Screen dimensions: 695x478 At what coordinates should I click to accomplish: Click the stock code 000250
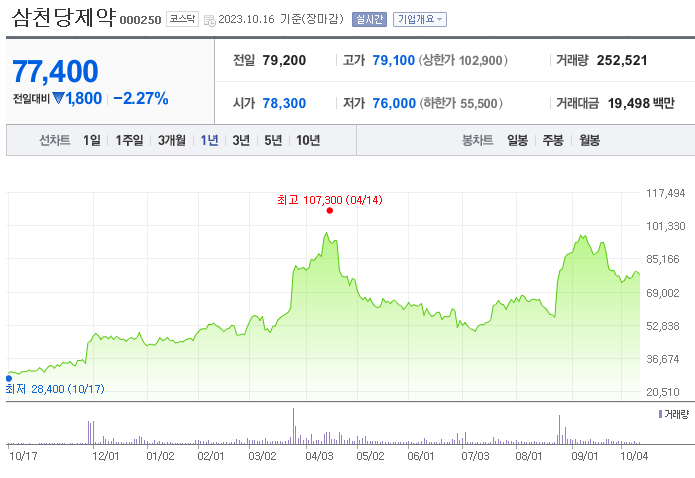[x=140, y=20]
